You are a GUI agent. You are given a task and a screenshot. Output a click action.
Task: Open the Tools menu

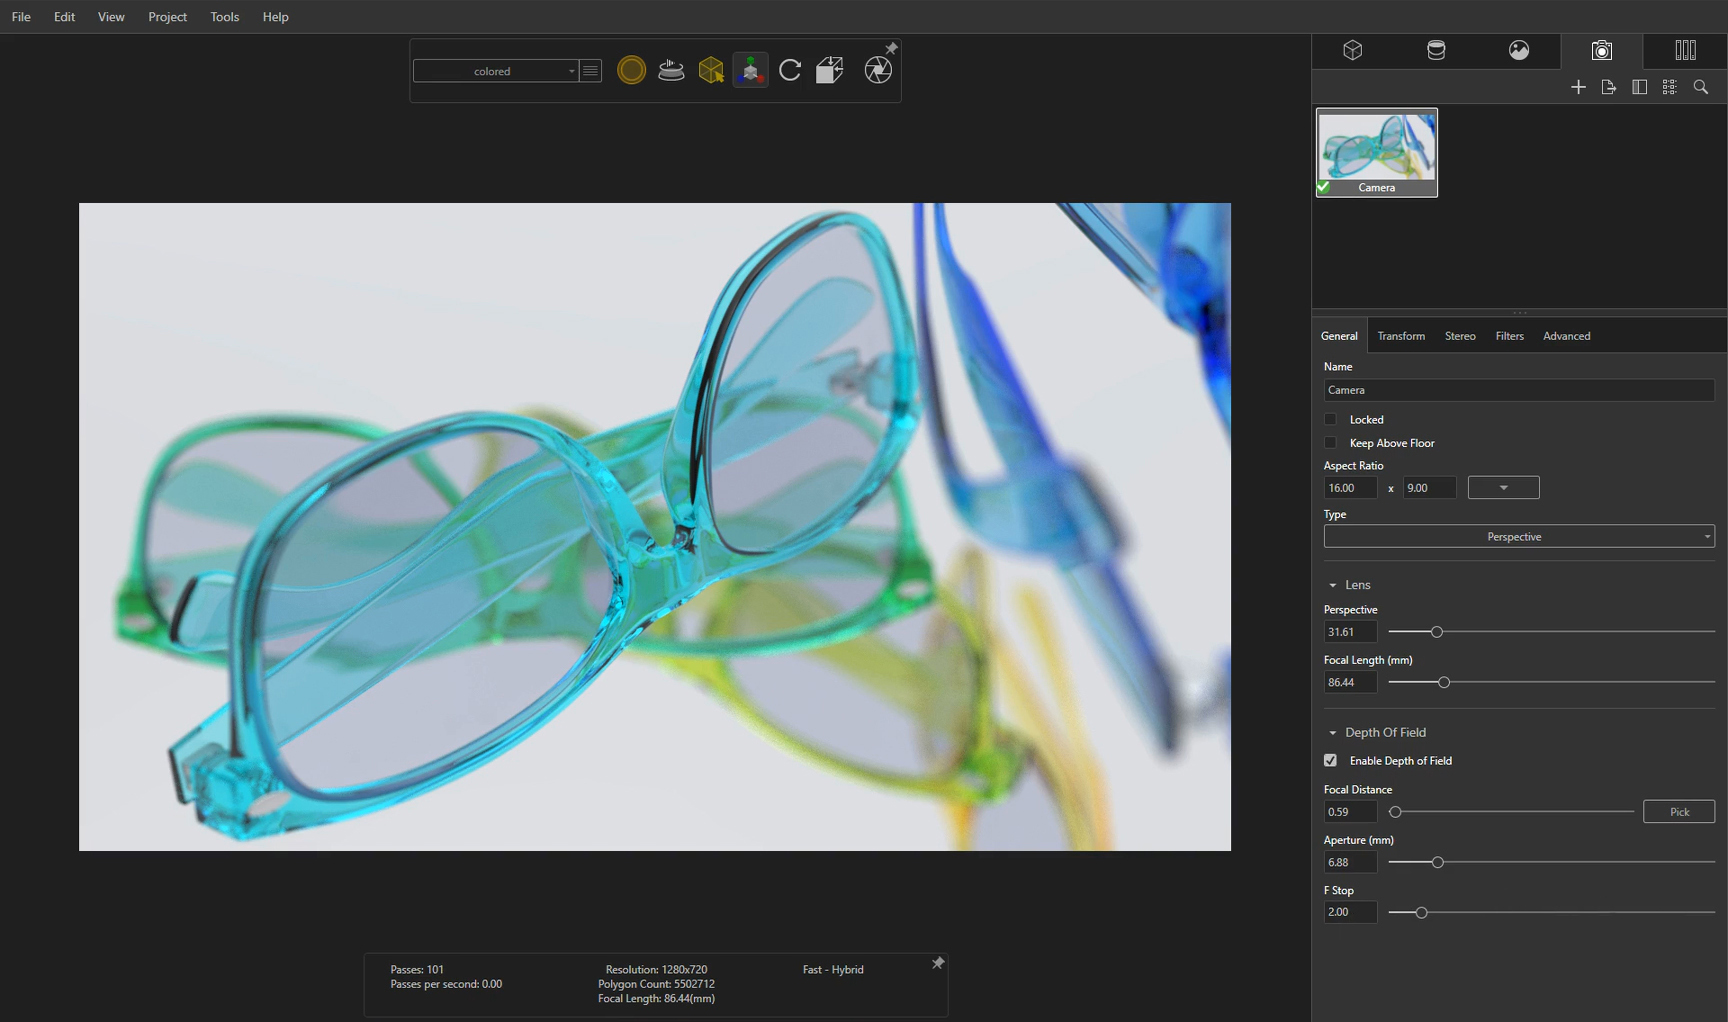tap(224, 16)
